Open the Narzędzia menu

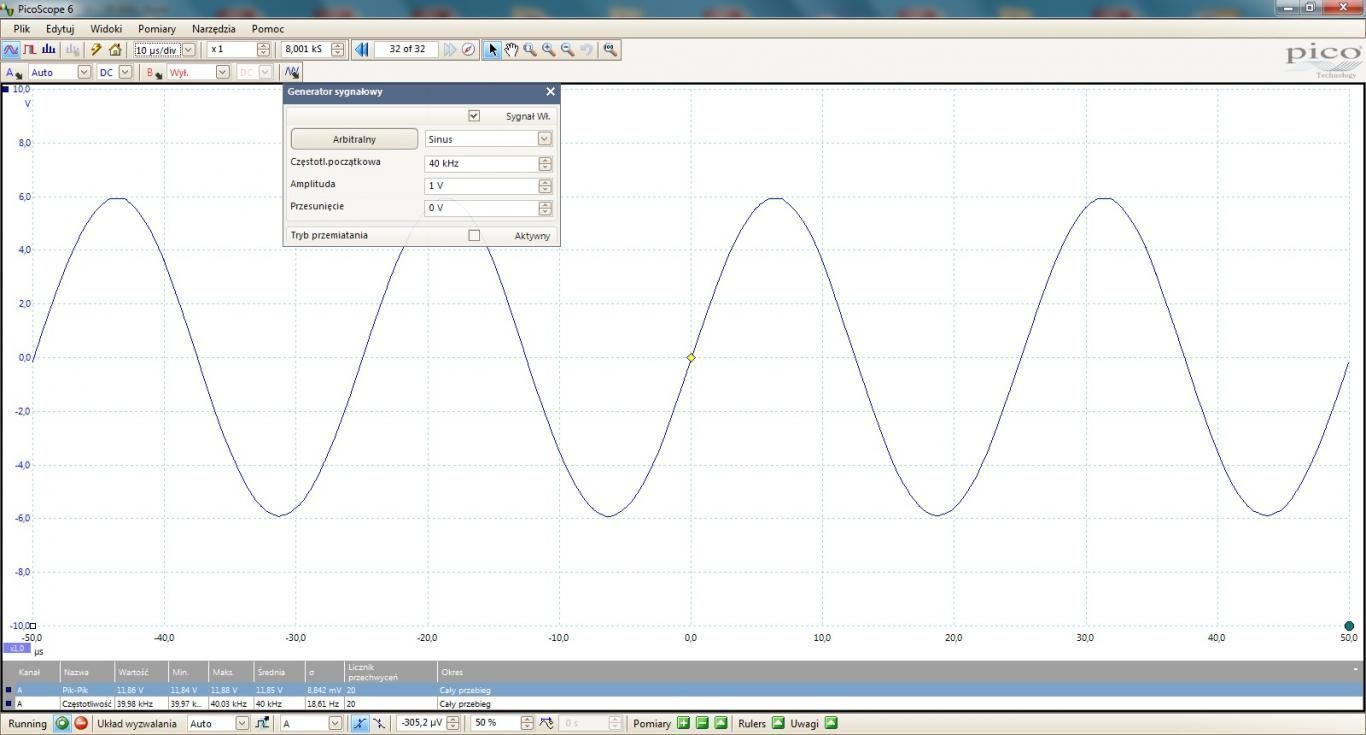click(x=214, y=29)
